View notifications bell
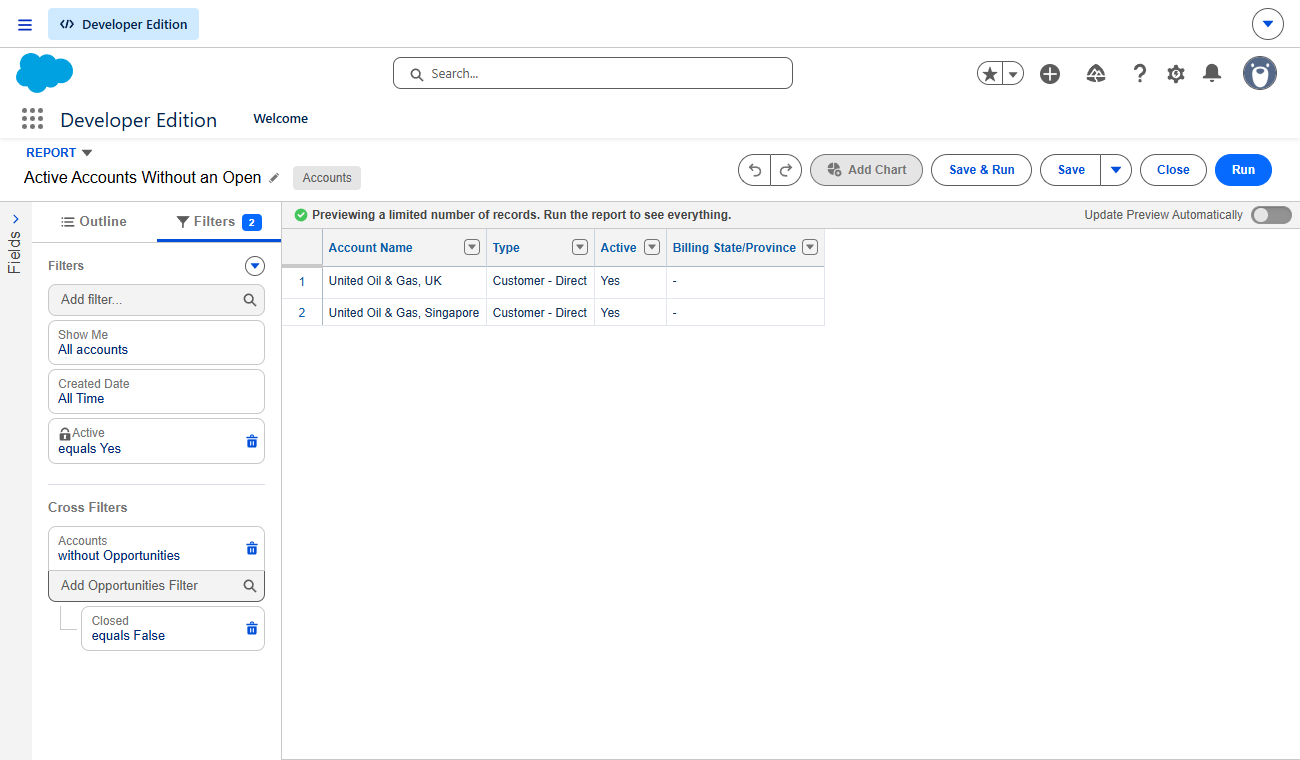The height and width of the screenshot is (760, 1300). pos(1212,73)
